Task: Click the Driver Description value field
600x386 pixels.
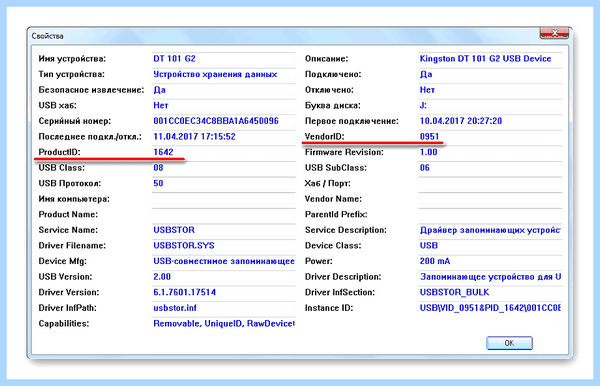Action: [x=490, y=277]
